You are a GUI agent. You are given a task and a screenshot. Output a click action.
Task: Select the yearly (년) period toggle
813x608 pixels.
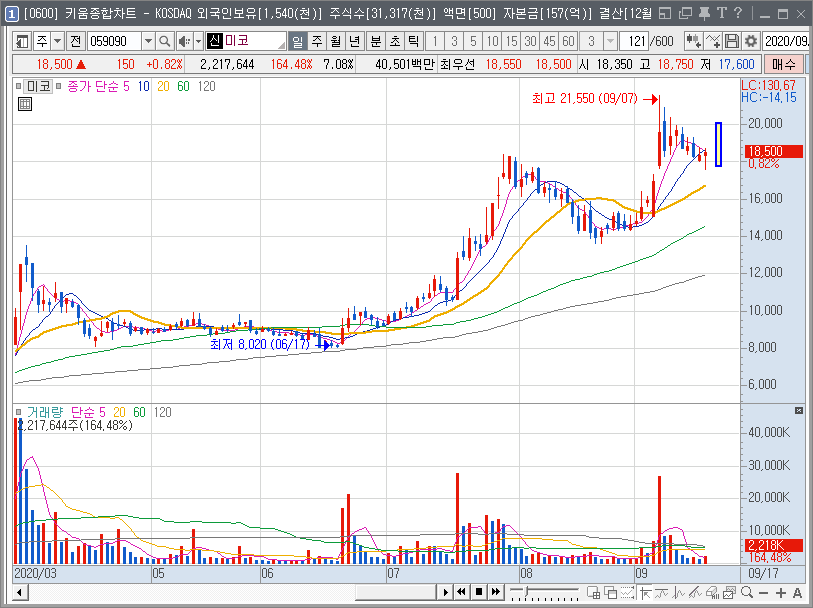(x=355, y=41)
